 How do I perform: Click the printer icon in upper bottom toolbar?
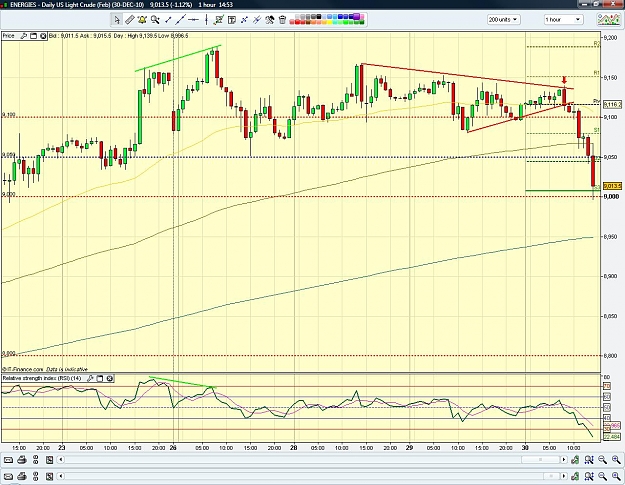tap(22, 460)
